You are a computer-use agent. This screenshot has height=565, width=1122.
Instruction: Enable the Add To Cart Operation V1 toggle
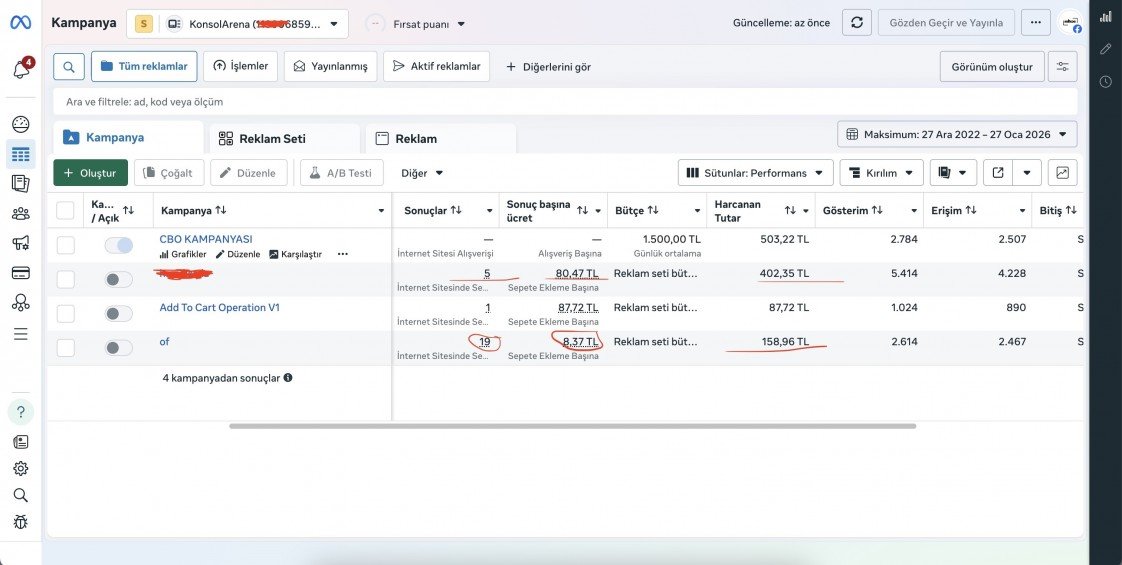(x=119, y=314)
